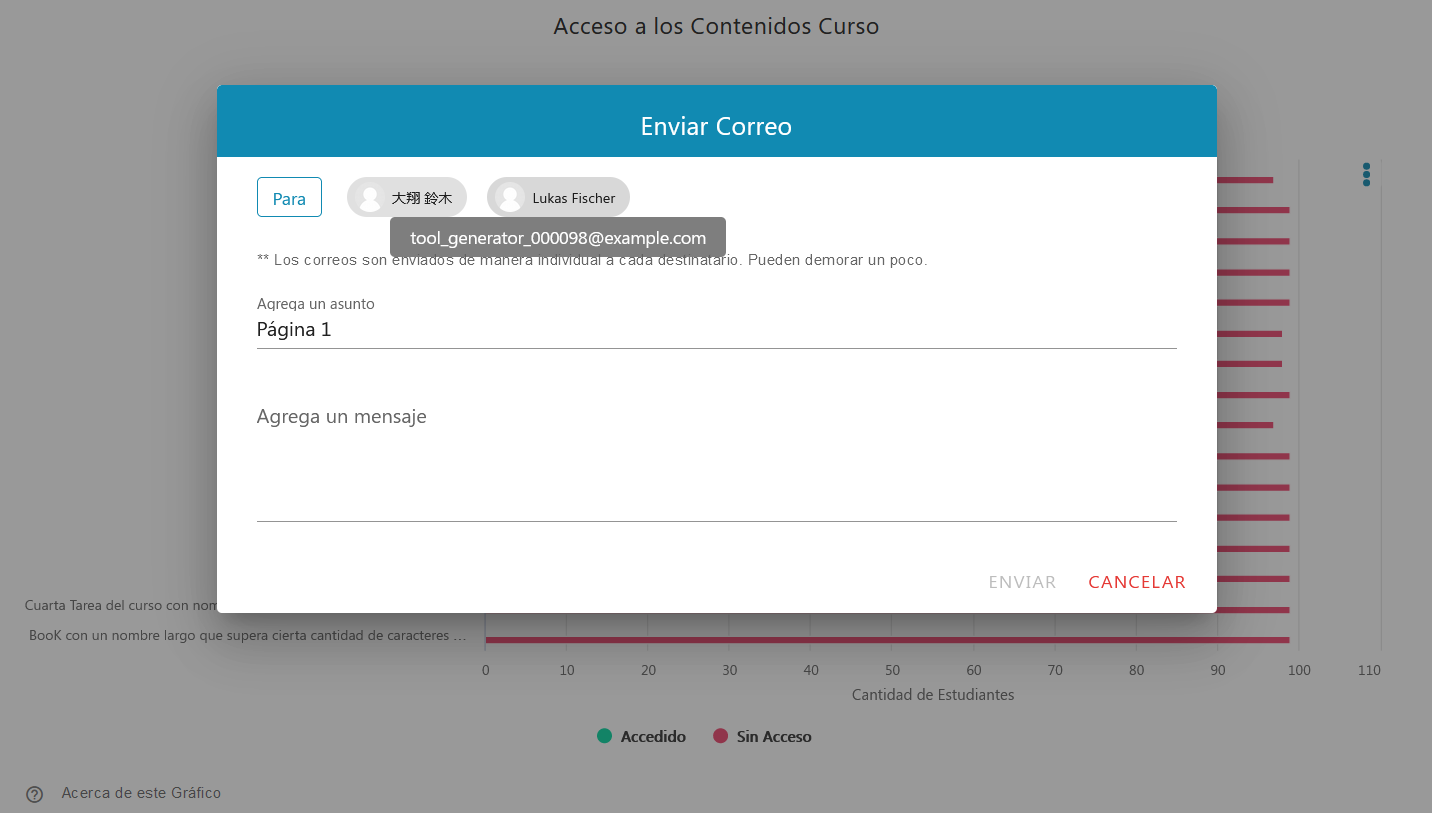Focus the subject field containing Página 1

point(716,329)
